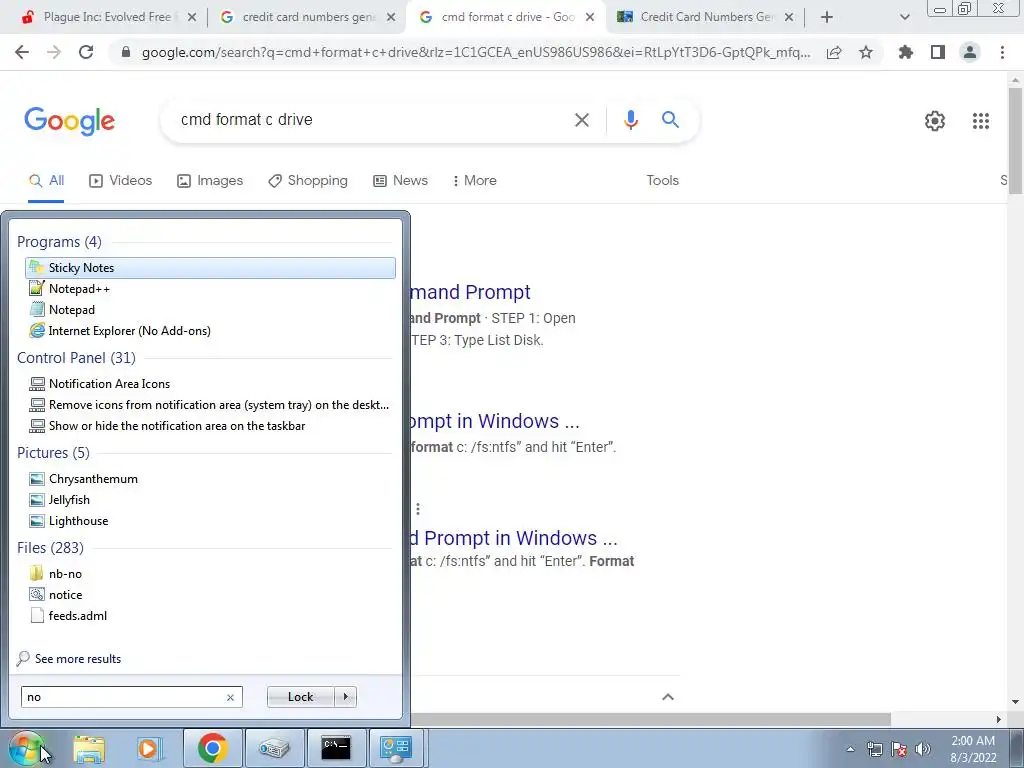1024x768 pixels.
Task: Show hidden system tray icons
Action: tap(850, 749)
